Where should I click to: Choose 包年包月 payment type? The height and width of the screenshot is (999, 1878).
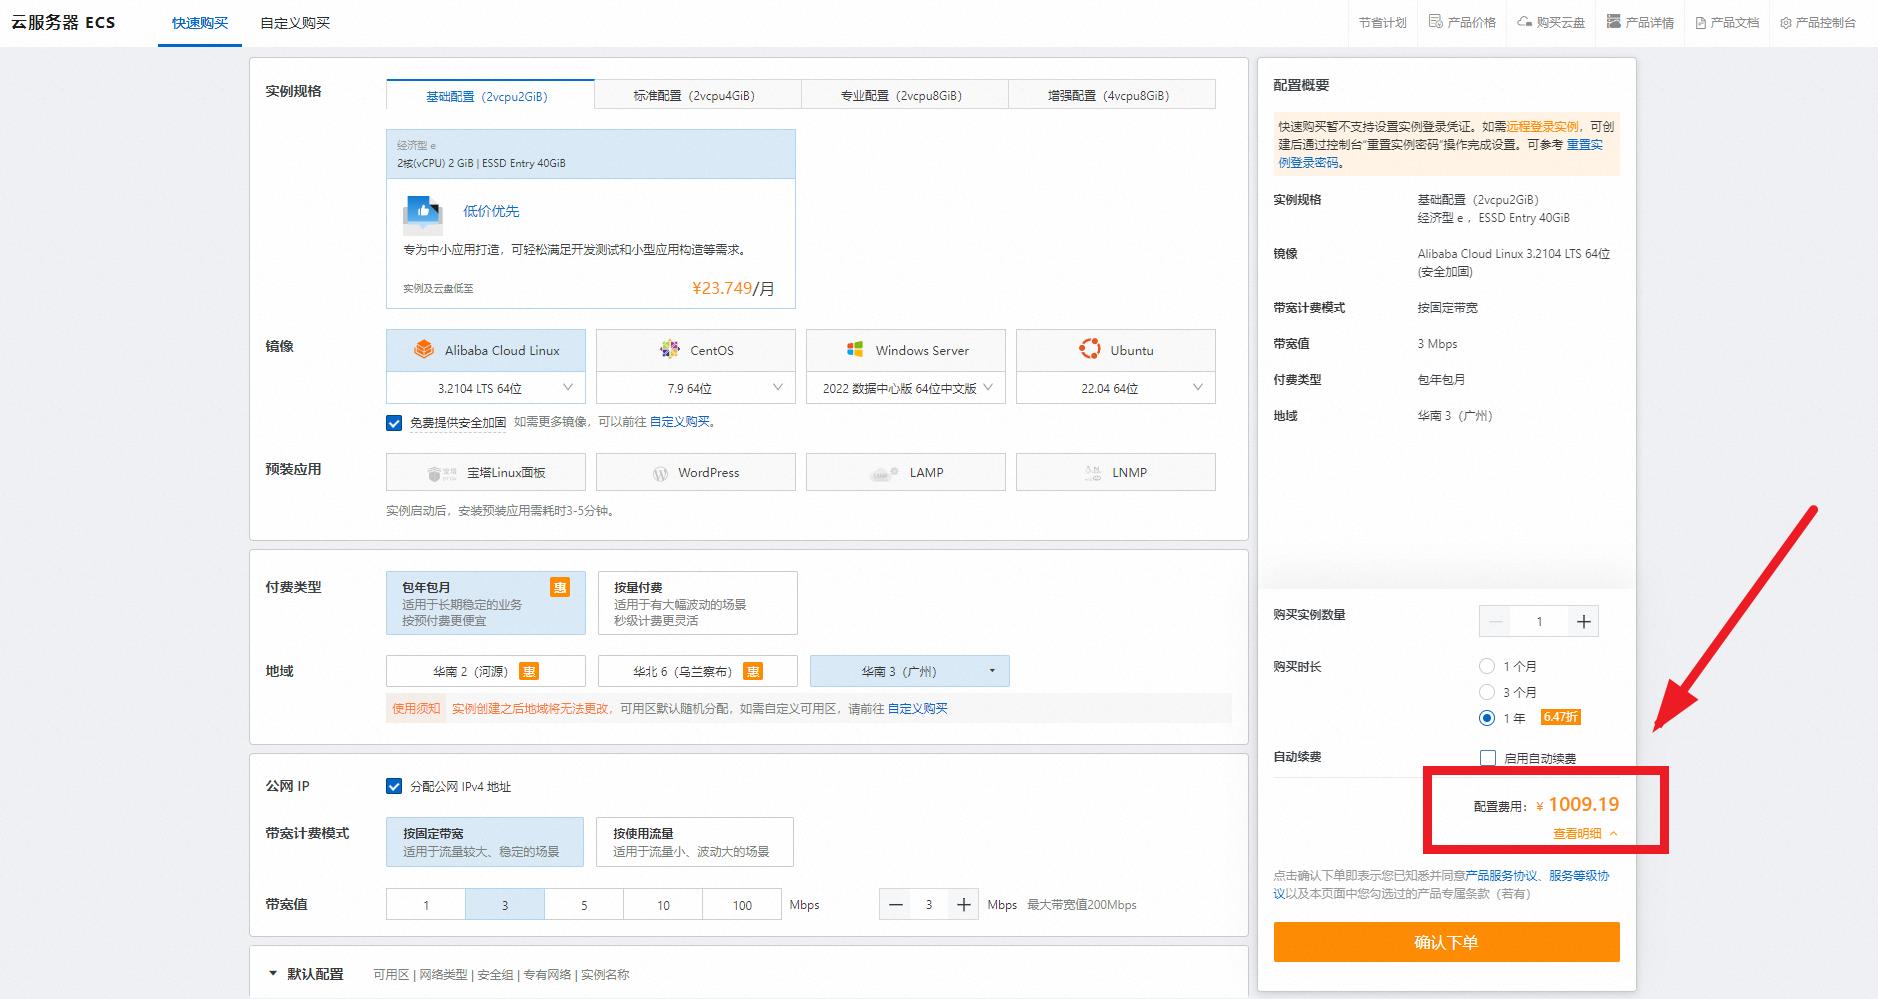click(x=486, y=603)
